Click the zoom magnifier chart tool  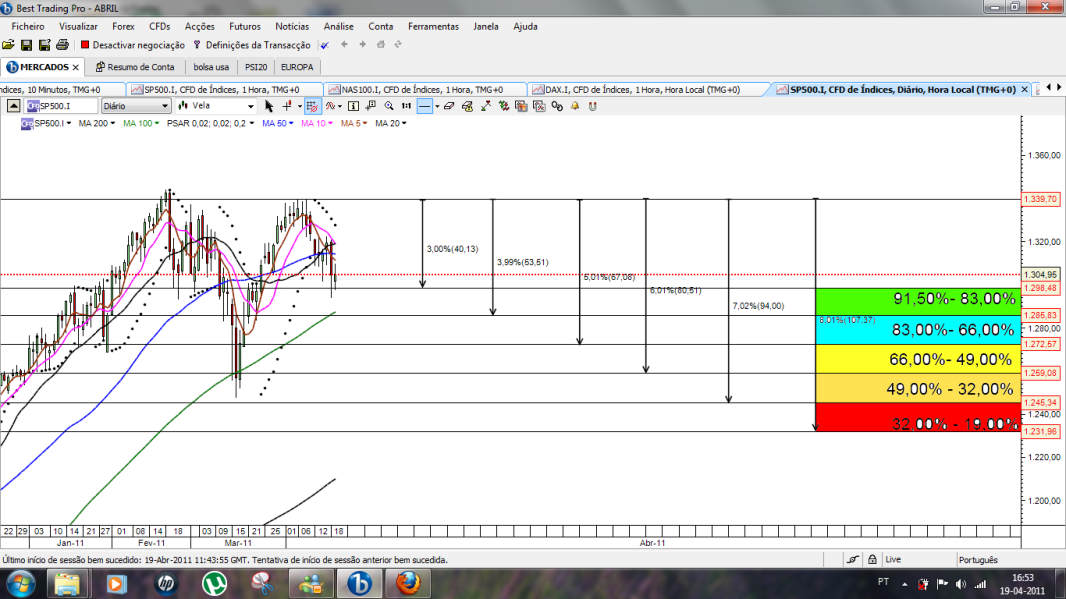389,106
